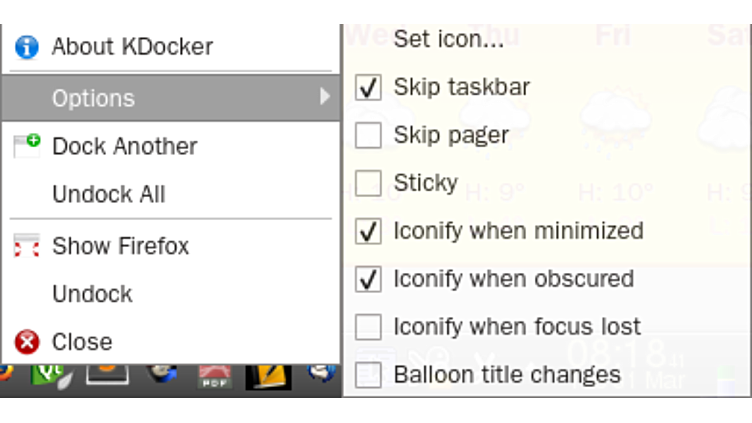Open the Set icon... entry

coord(448,40)
